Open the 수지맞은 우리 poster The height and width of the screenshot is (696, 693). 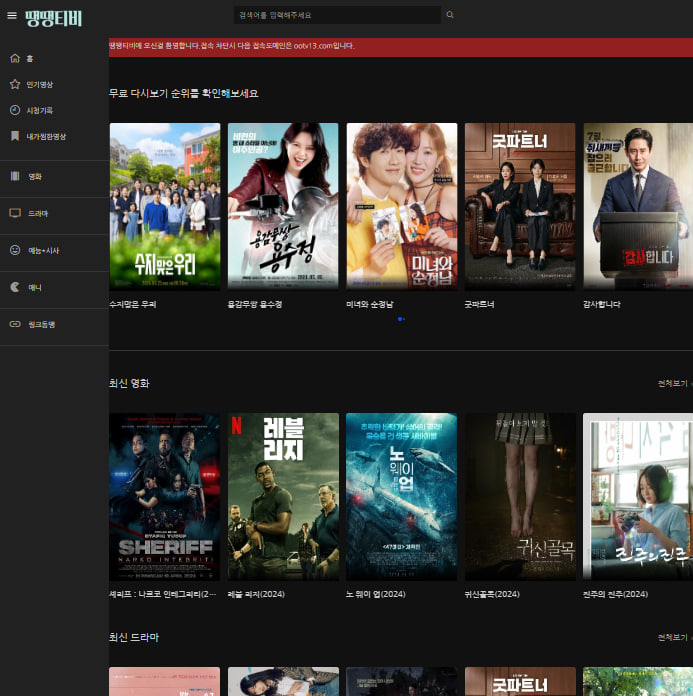pos(165,206)
